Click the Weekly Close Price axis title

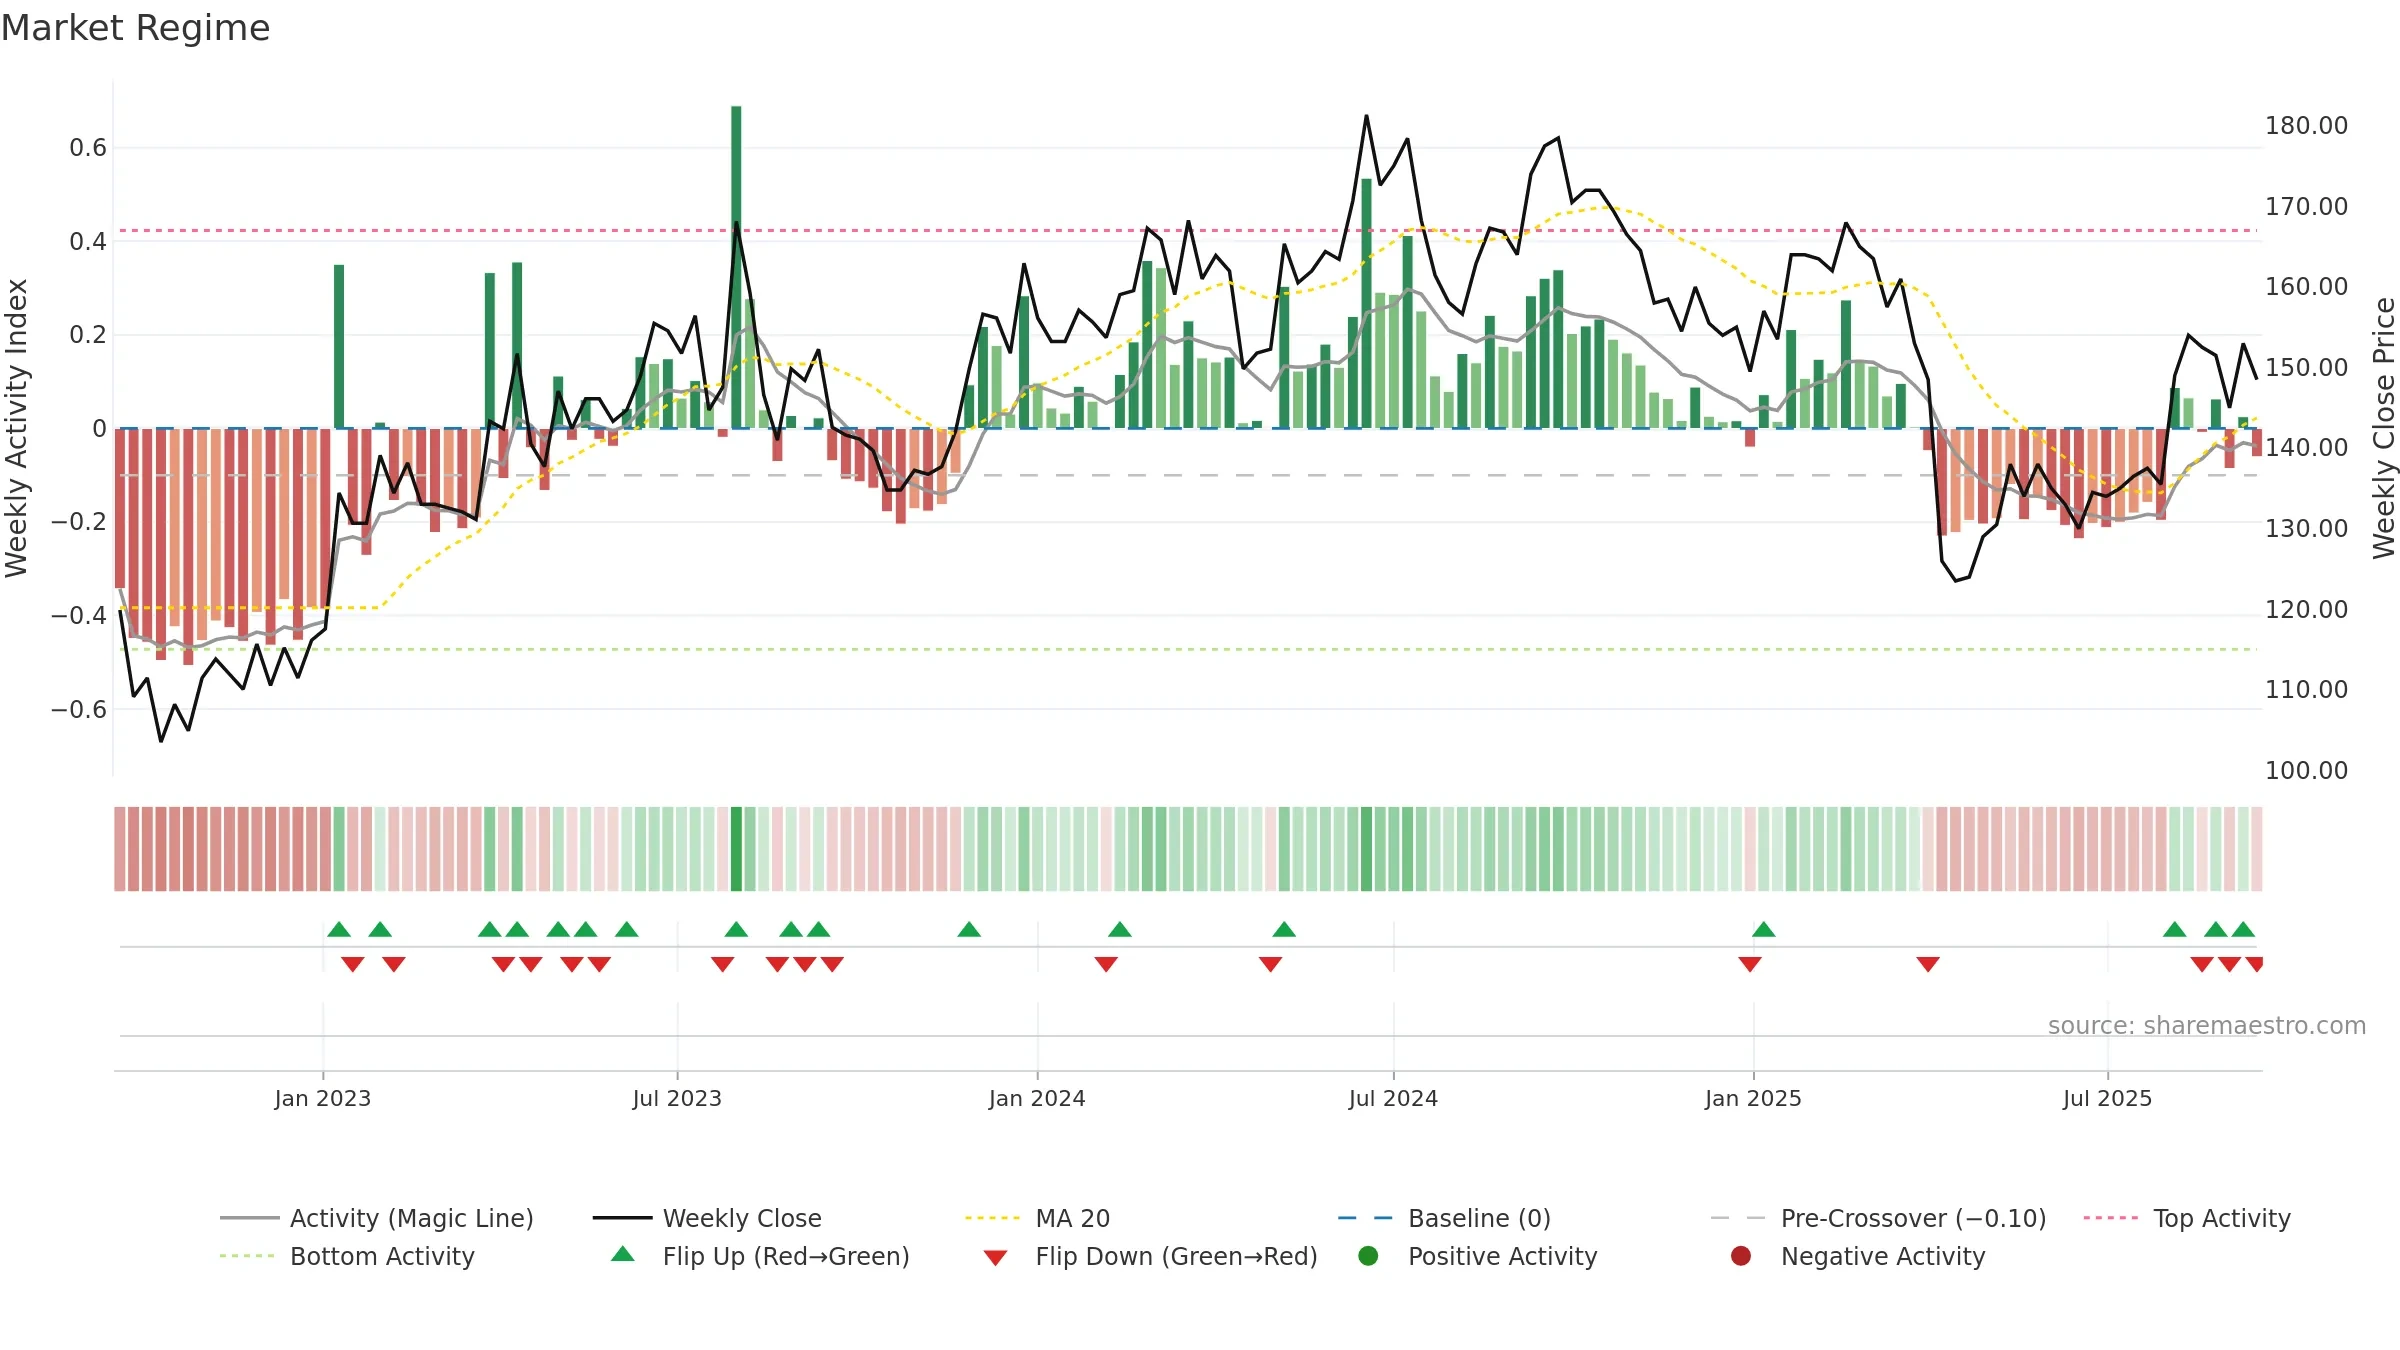2385,428
